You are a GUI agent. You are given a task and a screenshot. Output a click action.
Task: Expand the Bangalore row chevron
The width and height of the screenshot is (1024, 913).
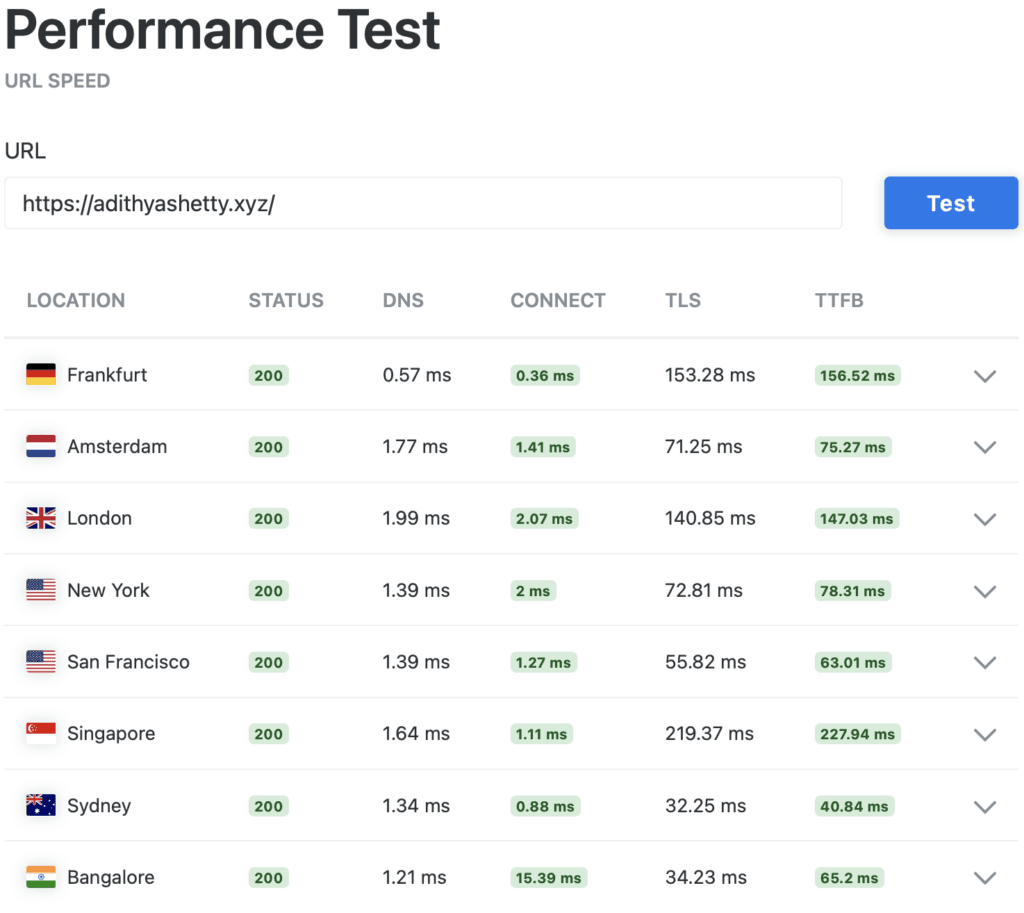[984, 878]
